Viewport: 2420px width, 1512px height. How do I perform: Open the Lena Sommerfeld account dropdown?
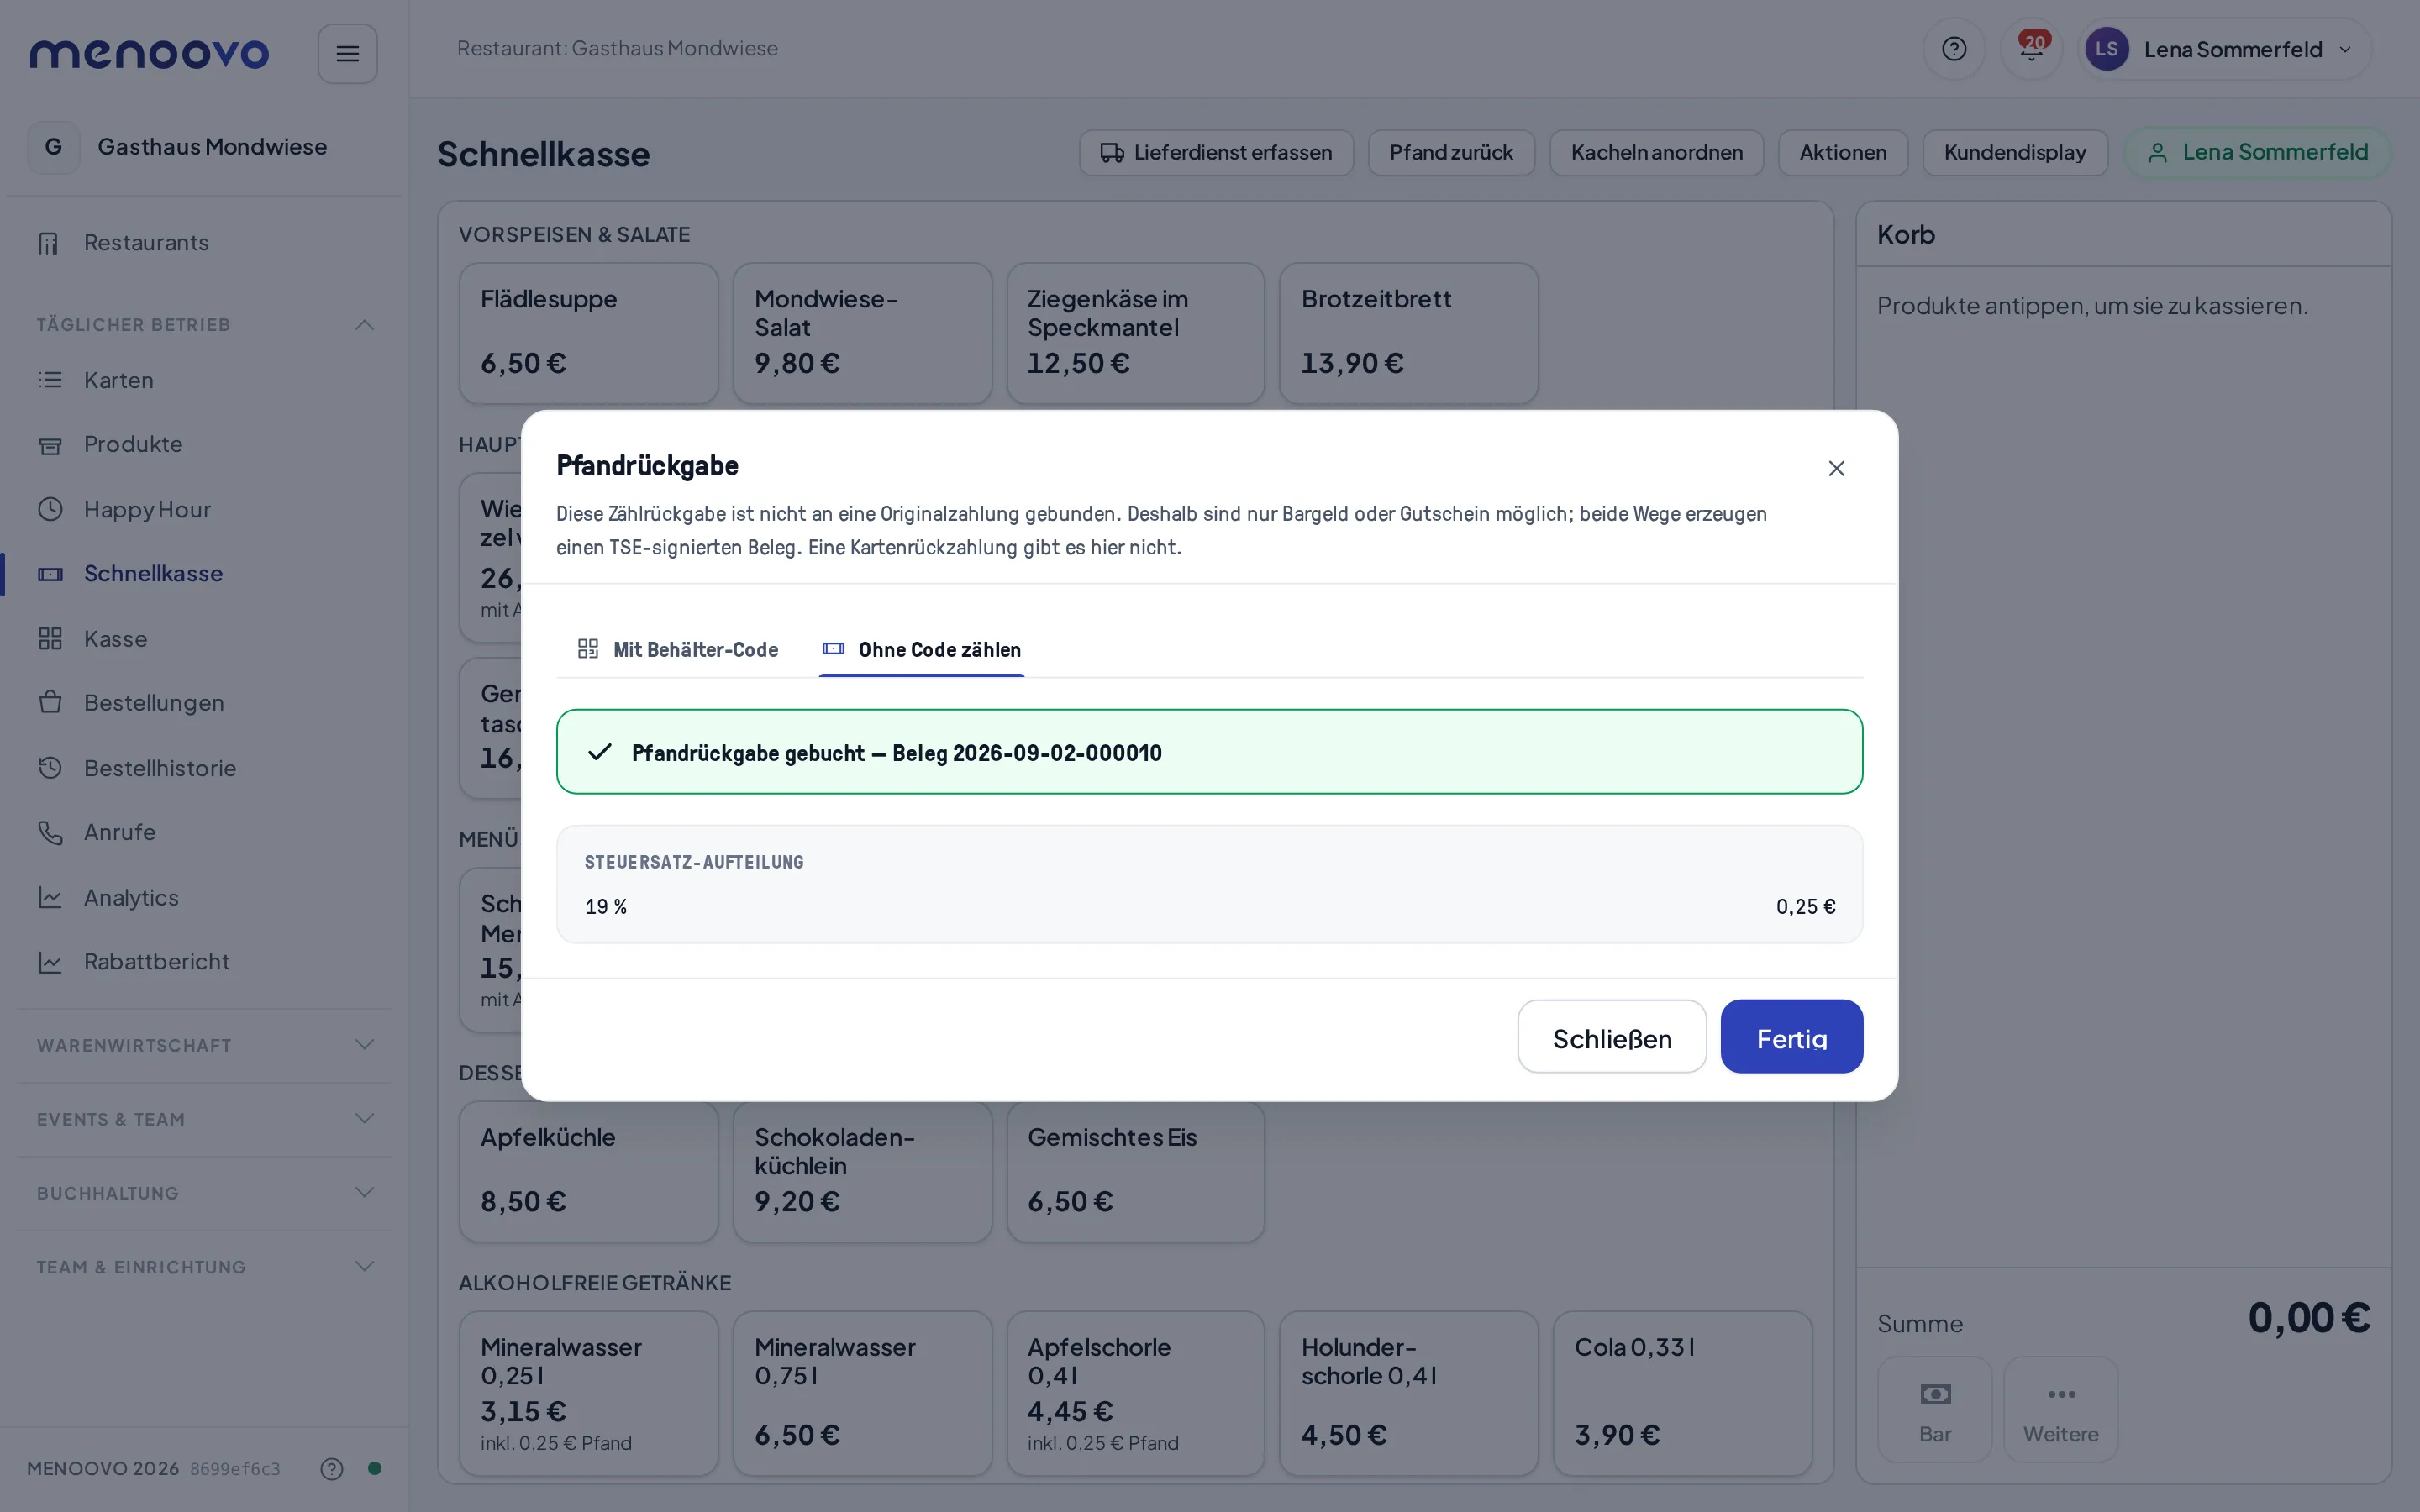2224,49
